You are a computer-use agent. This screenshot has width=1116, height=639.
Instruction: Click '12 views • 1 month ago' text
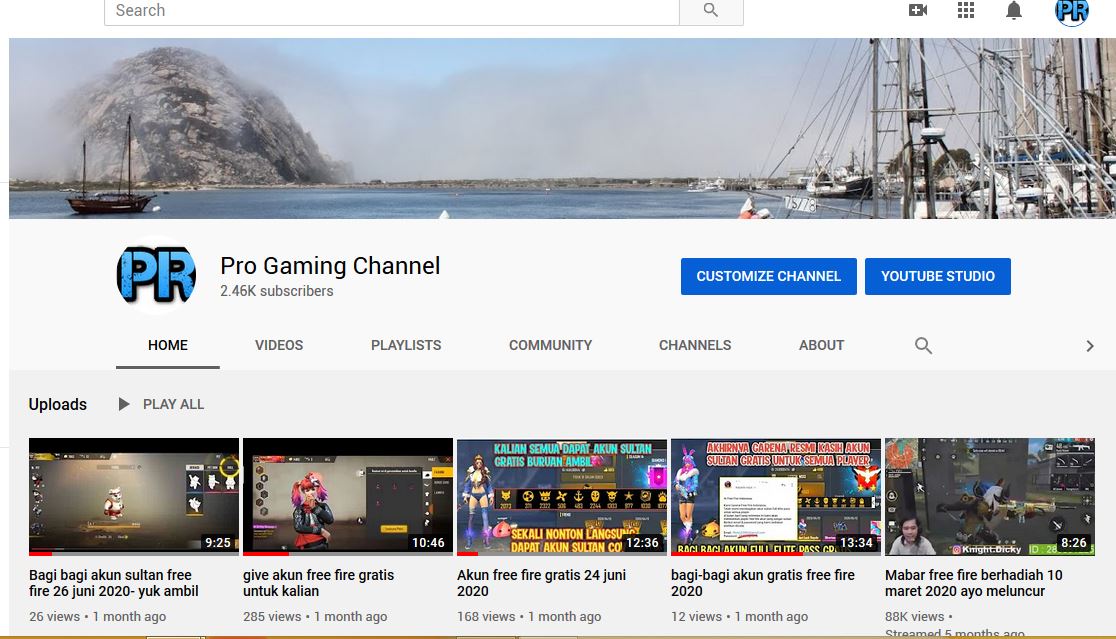pyautogui.click(x=739, y=616)
